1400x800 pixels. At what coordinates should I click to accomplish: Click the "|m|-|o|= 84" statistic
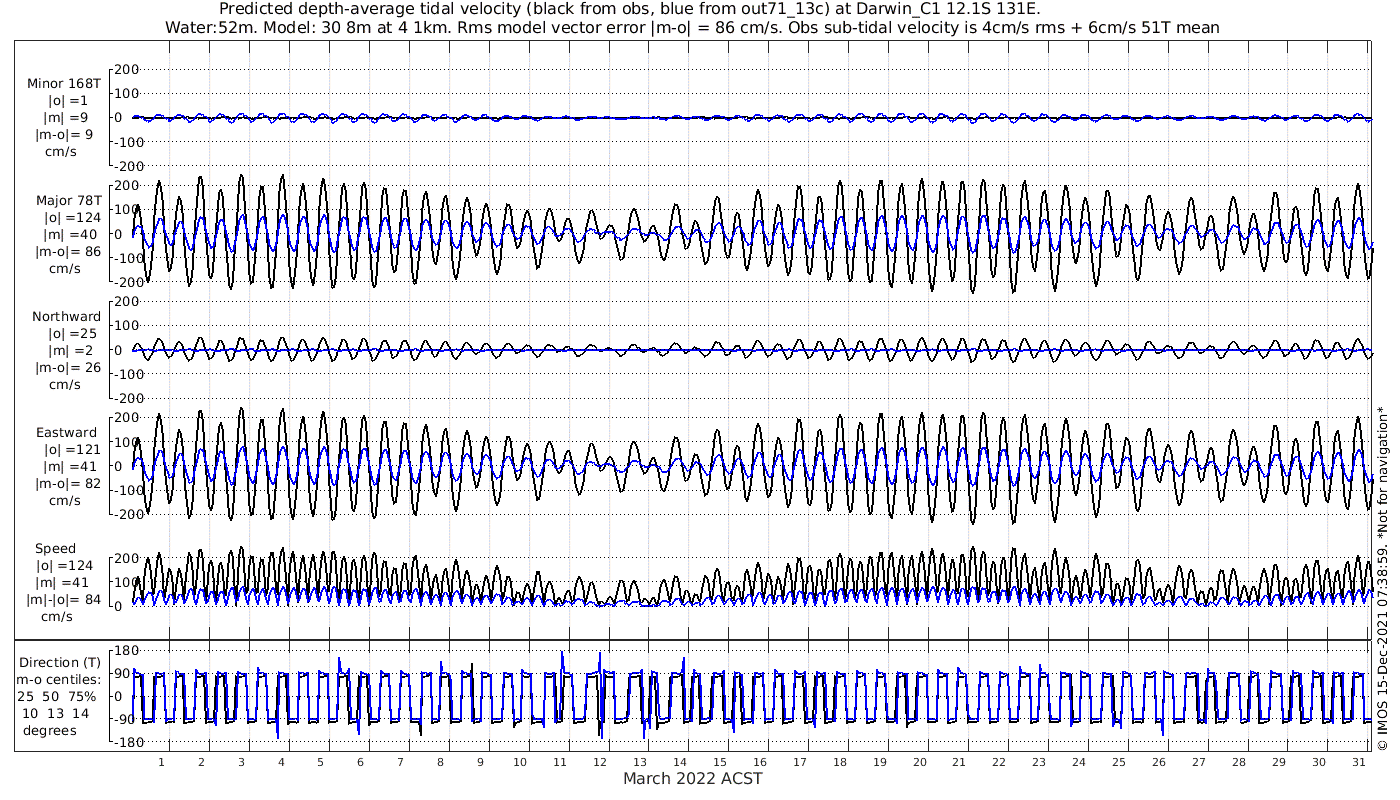(x=65, y=600)
